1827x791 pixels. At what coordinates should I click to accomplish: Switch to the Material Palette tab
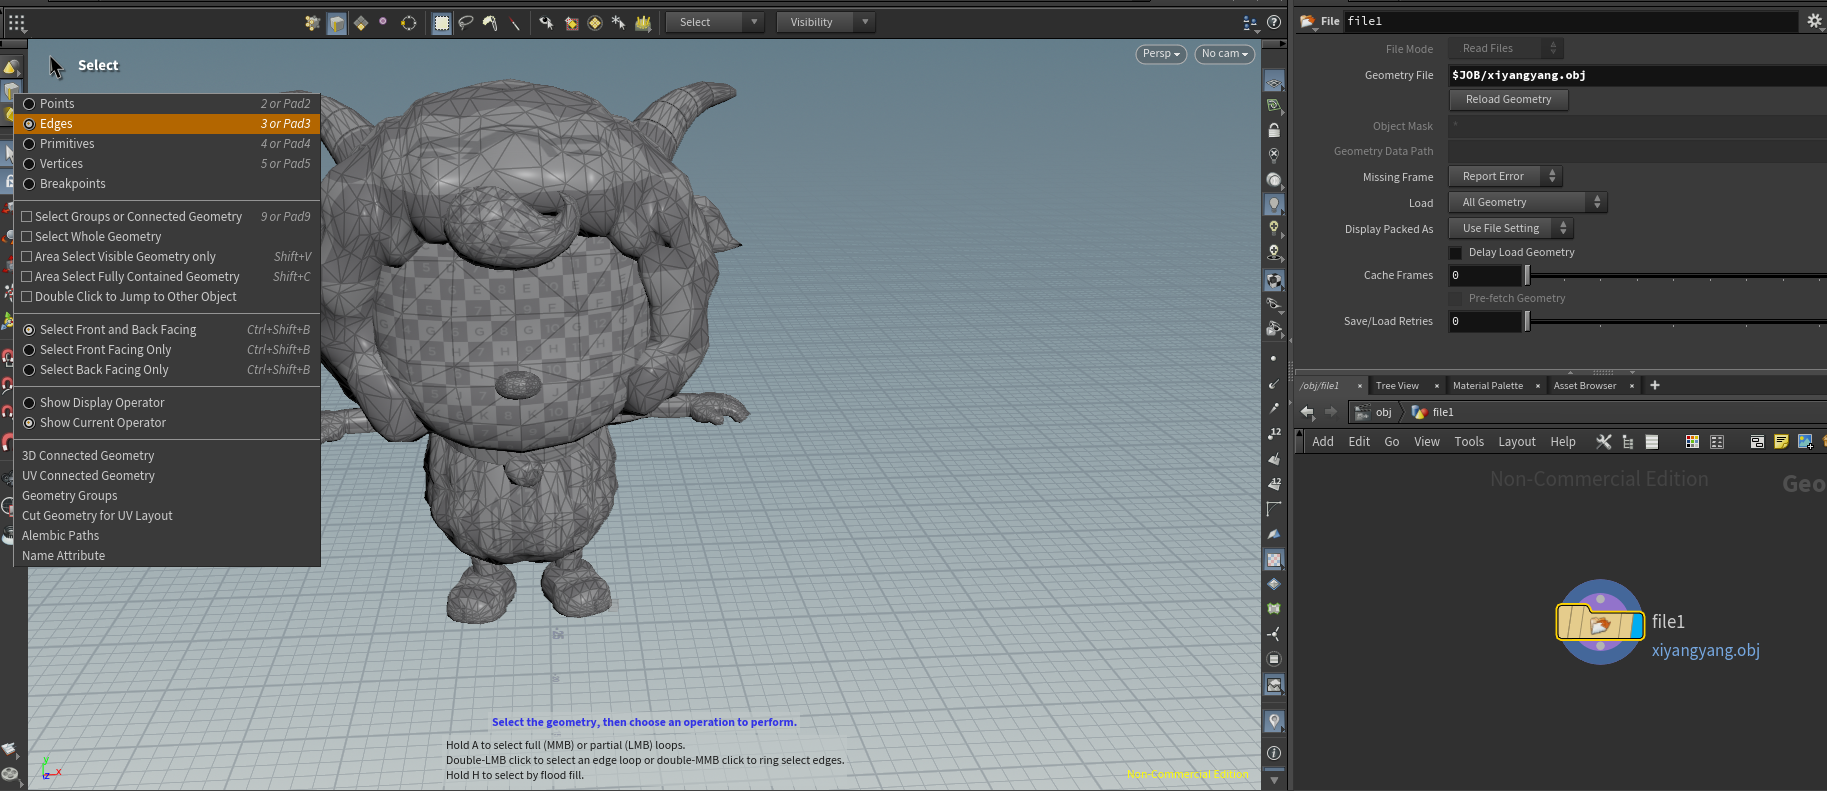pyautogui.click(x=1487, y=386)
